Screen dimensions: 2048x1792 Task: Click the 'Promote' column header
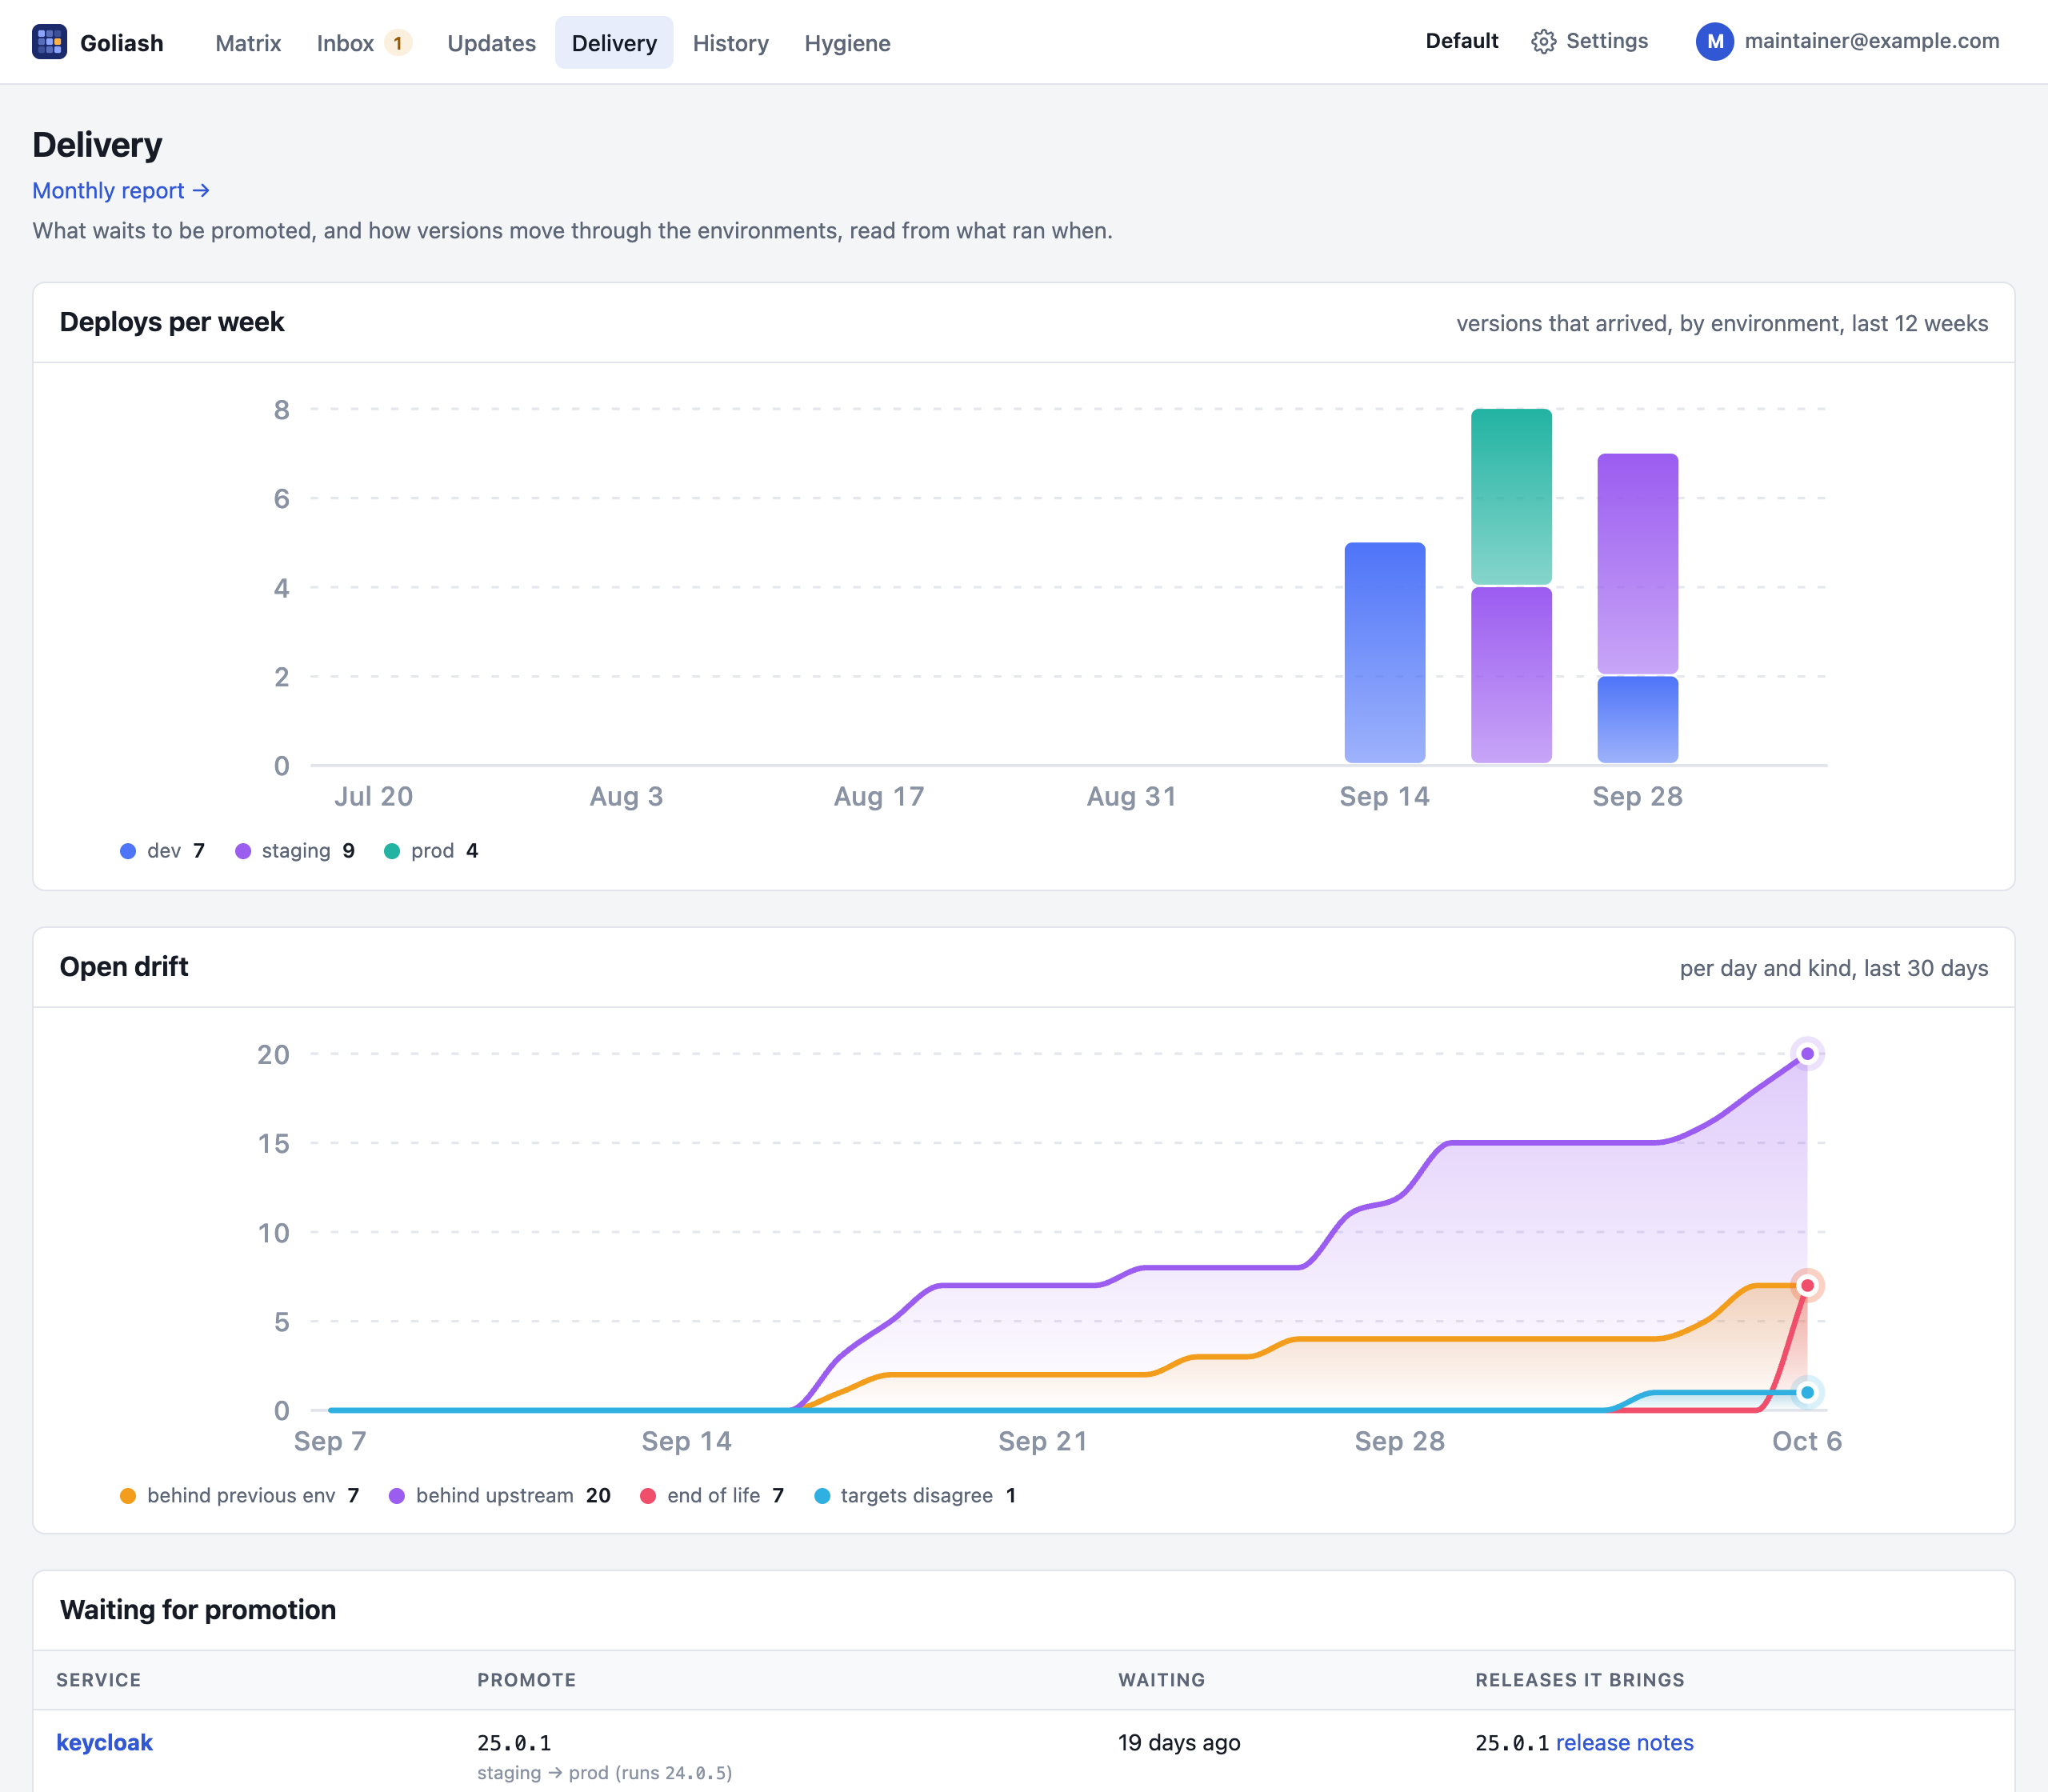point(526,1680)
